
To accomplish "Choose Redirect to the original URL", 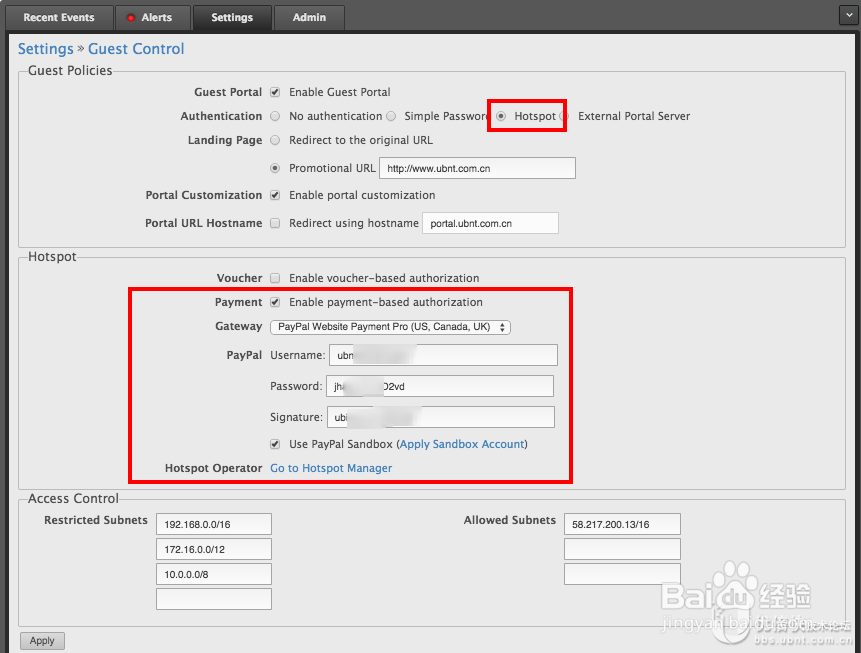I will 275,141.
